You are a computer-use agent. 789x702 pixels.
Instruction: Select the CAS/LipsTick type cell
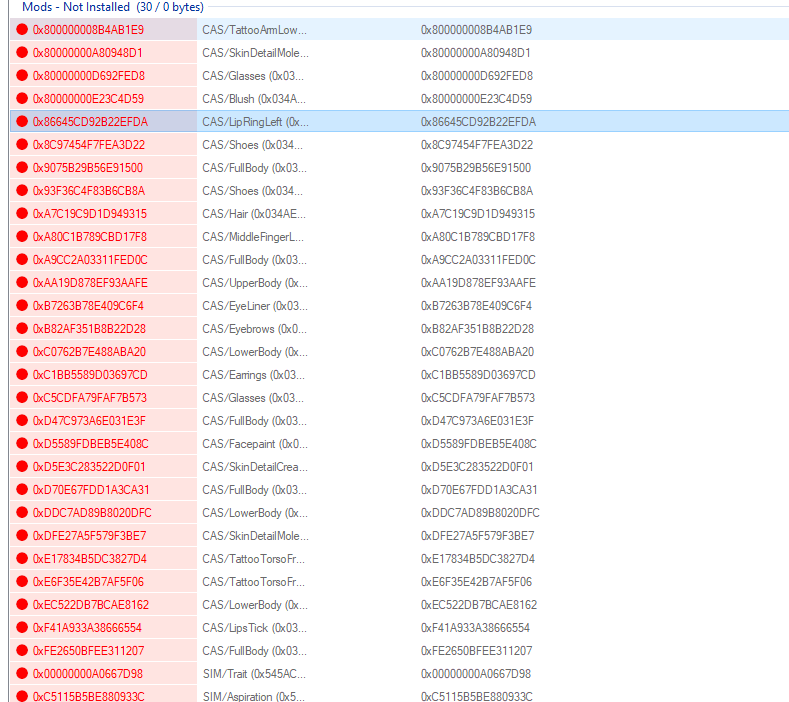coord(254,628)
